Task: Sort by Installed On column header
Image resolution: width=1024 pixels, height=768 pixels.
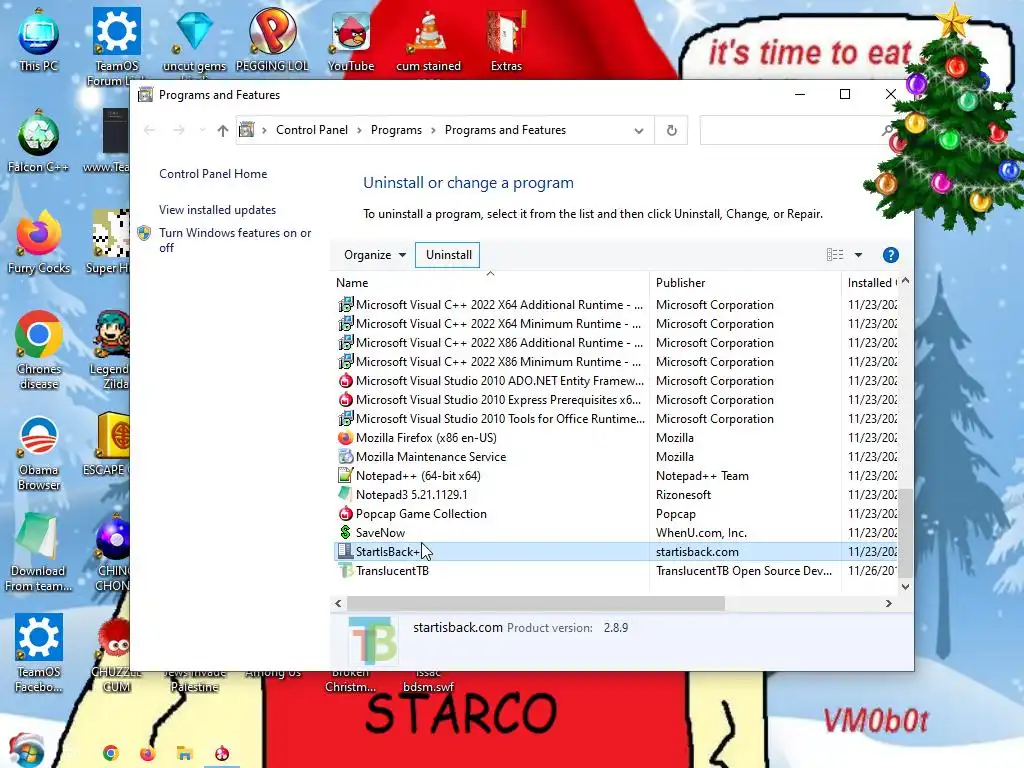Action: coord(871,283)
